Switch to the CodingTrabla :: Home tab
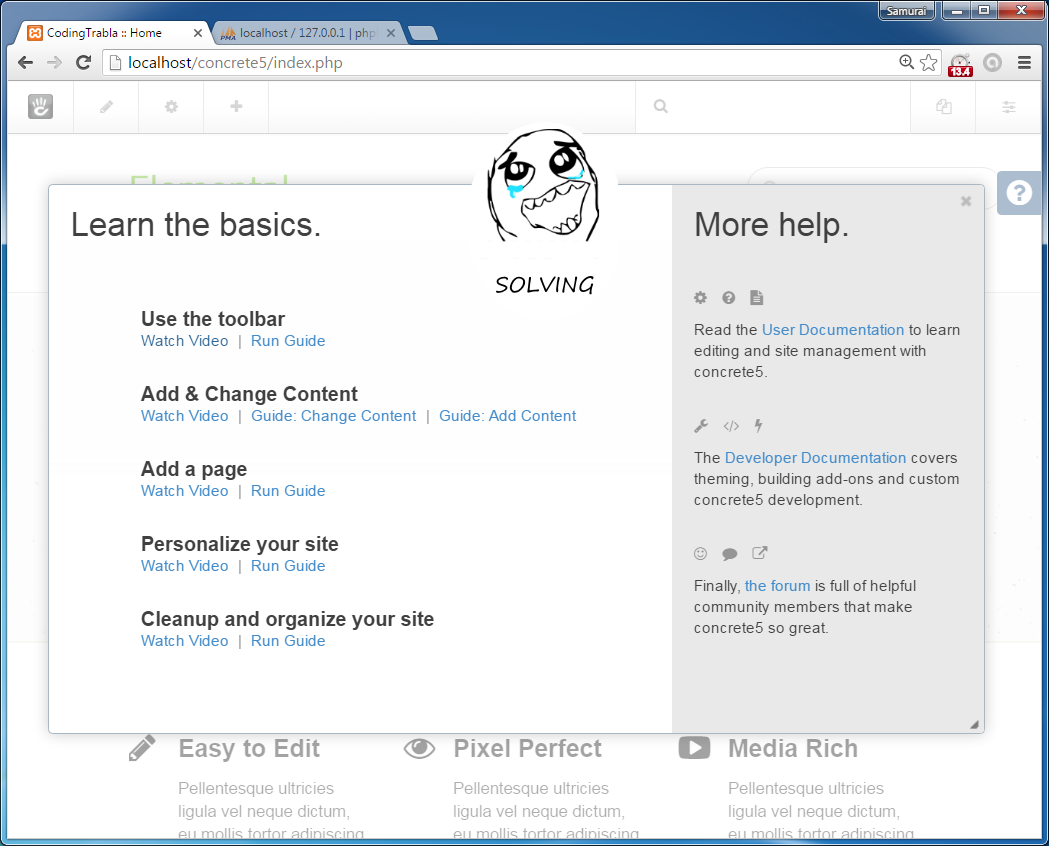Viewport: 1049px width, 846px height. (110, 33)
